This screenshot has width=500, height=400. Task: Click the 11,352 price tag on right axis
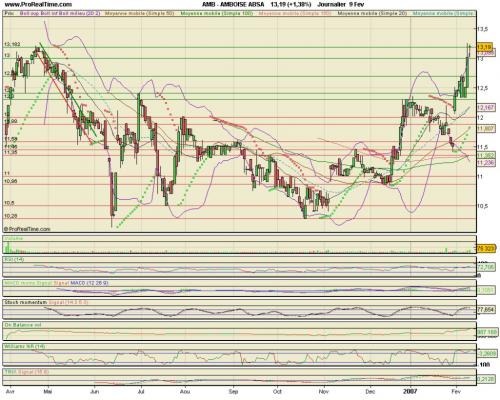[486, 156]
